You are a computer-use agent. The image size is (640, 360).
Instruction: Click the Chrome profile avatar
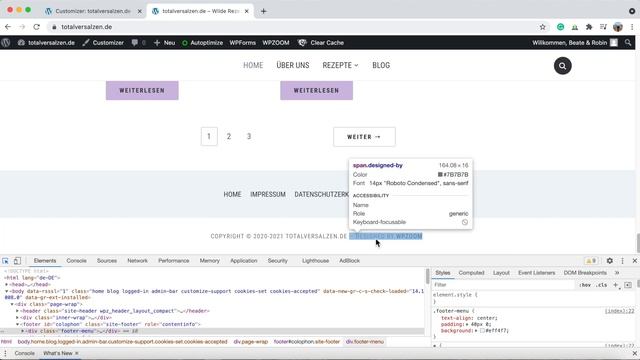pos(618,27)
